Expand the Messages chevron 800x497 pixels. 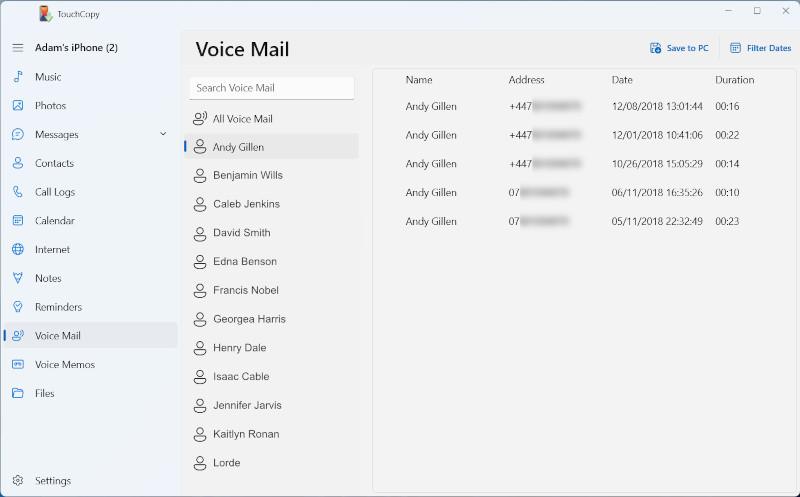coord(163,134)
